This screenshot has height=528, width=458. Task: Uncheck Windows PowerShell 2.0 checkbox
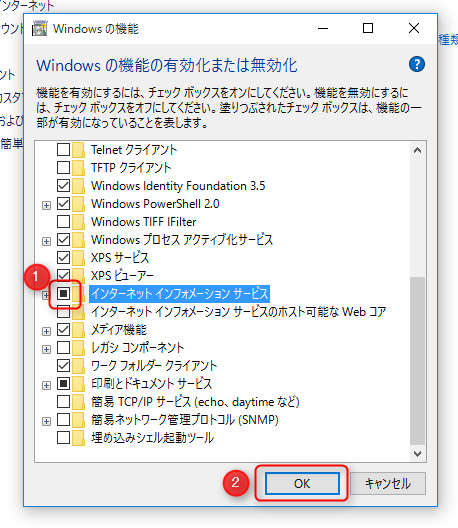coord(63,203)
